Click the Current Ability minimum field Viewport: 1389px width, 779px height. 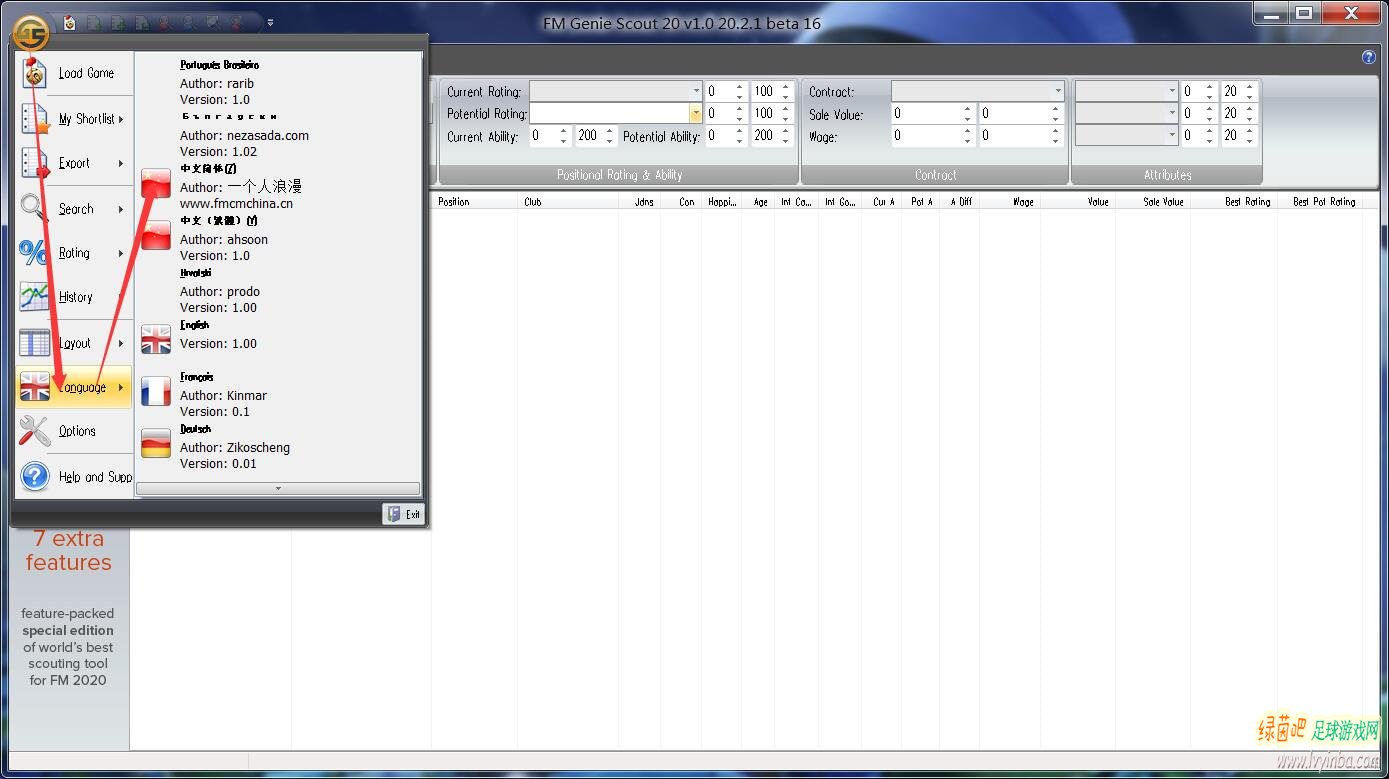tap(543, 136)
